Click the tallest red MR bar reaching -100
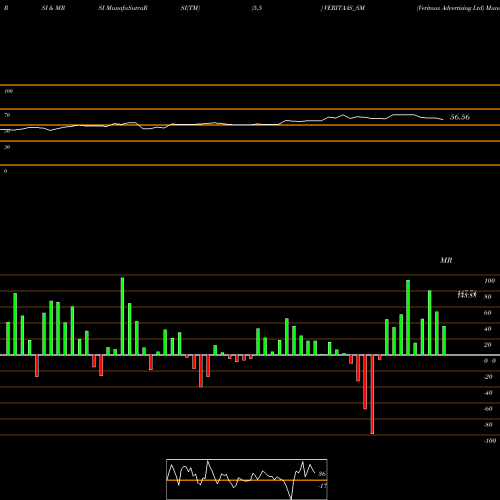The image size is (500, 500). pos(372,394)
